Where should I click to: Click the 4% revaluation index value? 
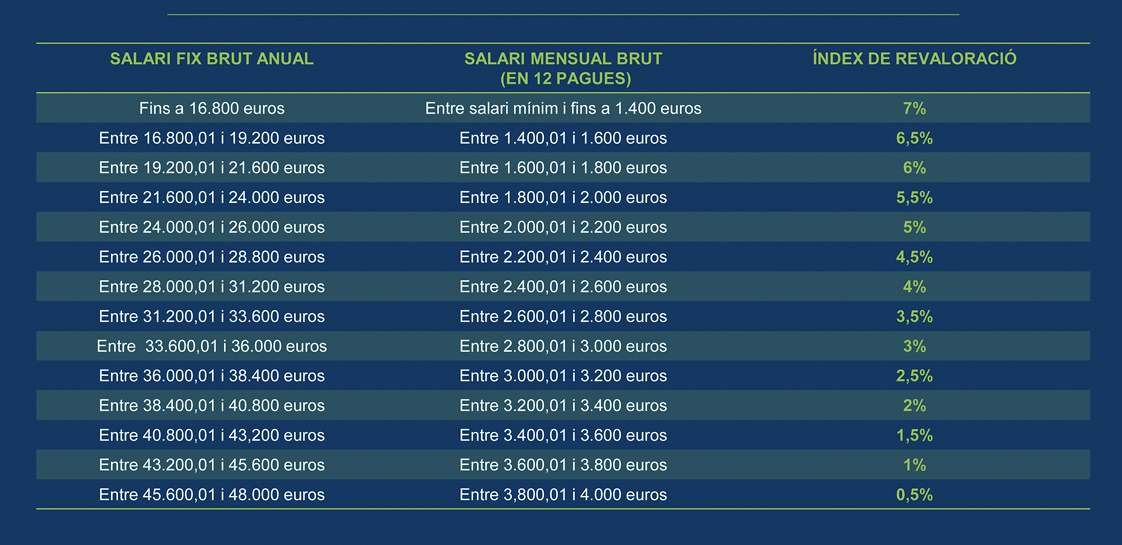914,287
